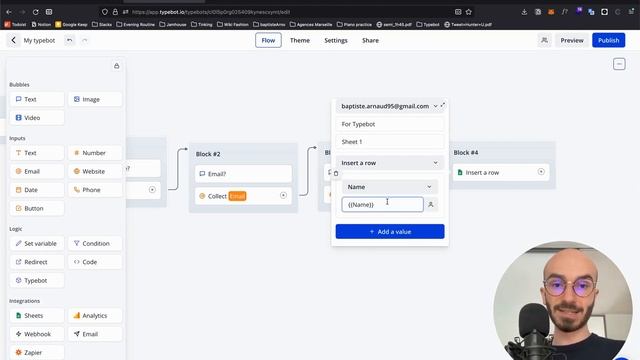
Task: Delete the Name value row
Action: click(336, 173)
